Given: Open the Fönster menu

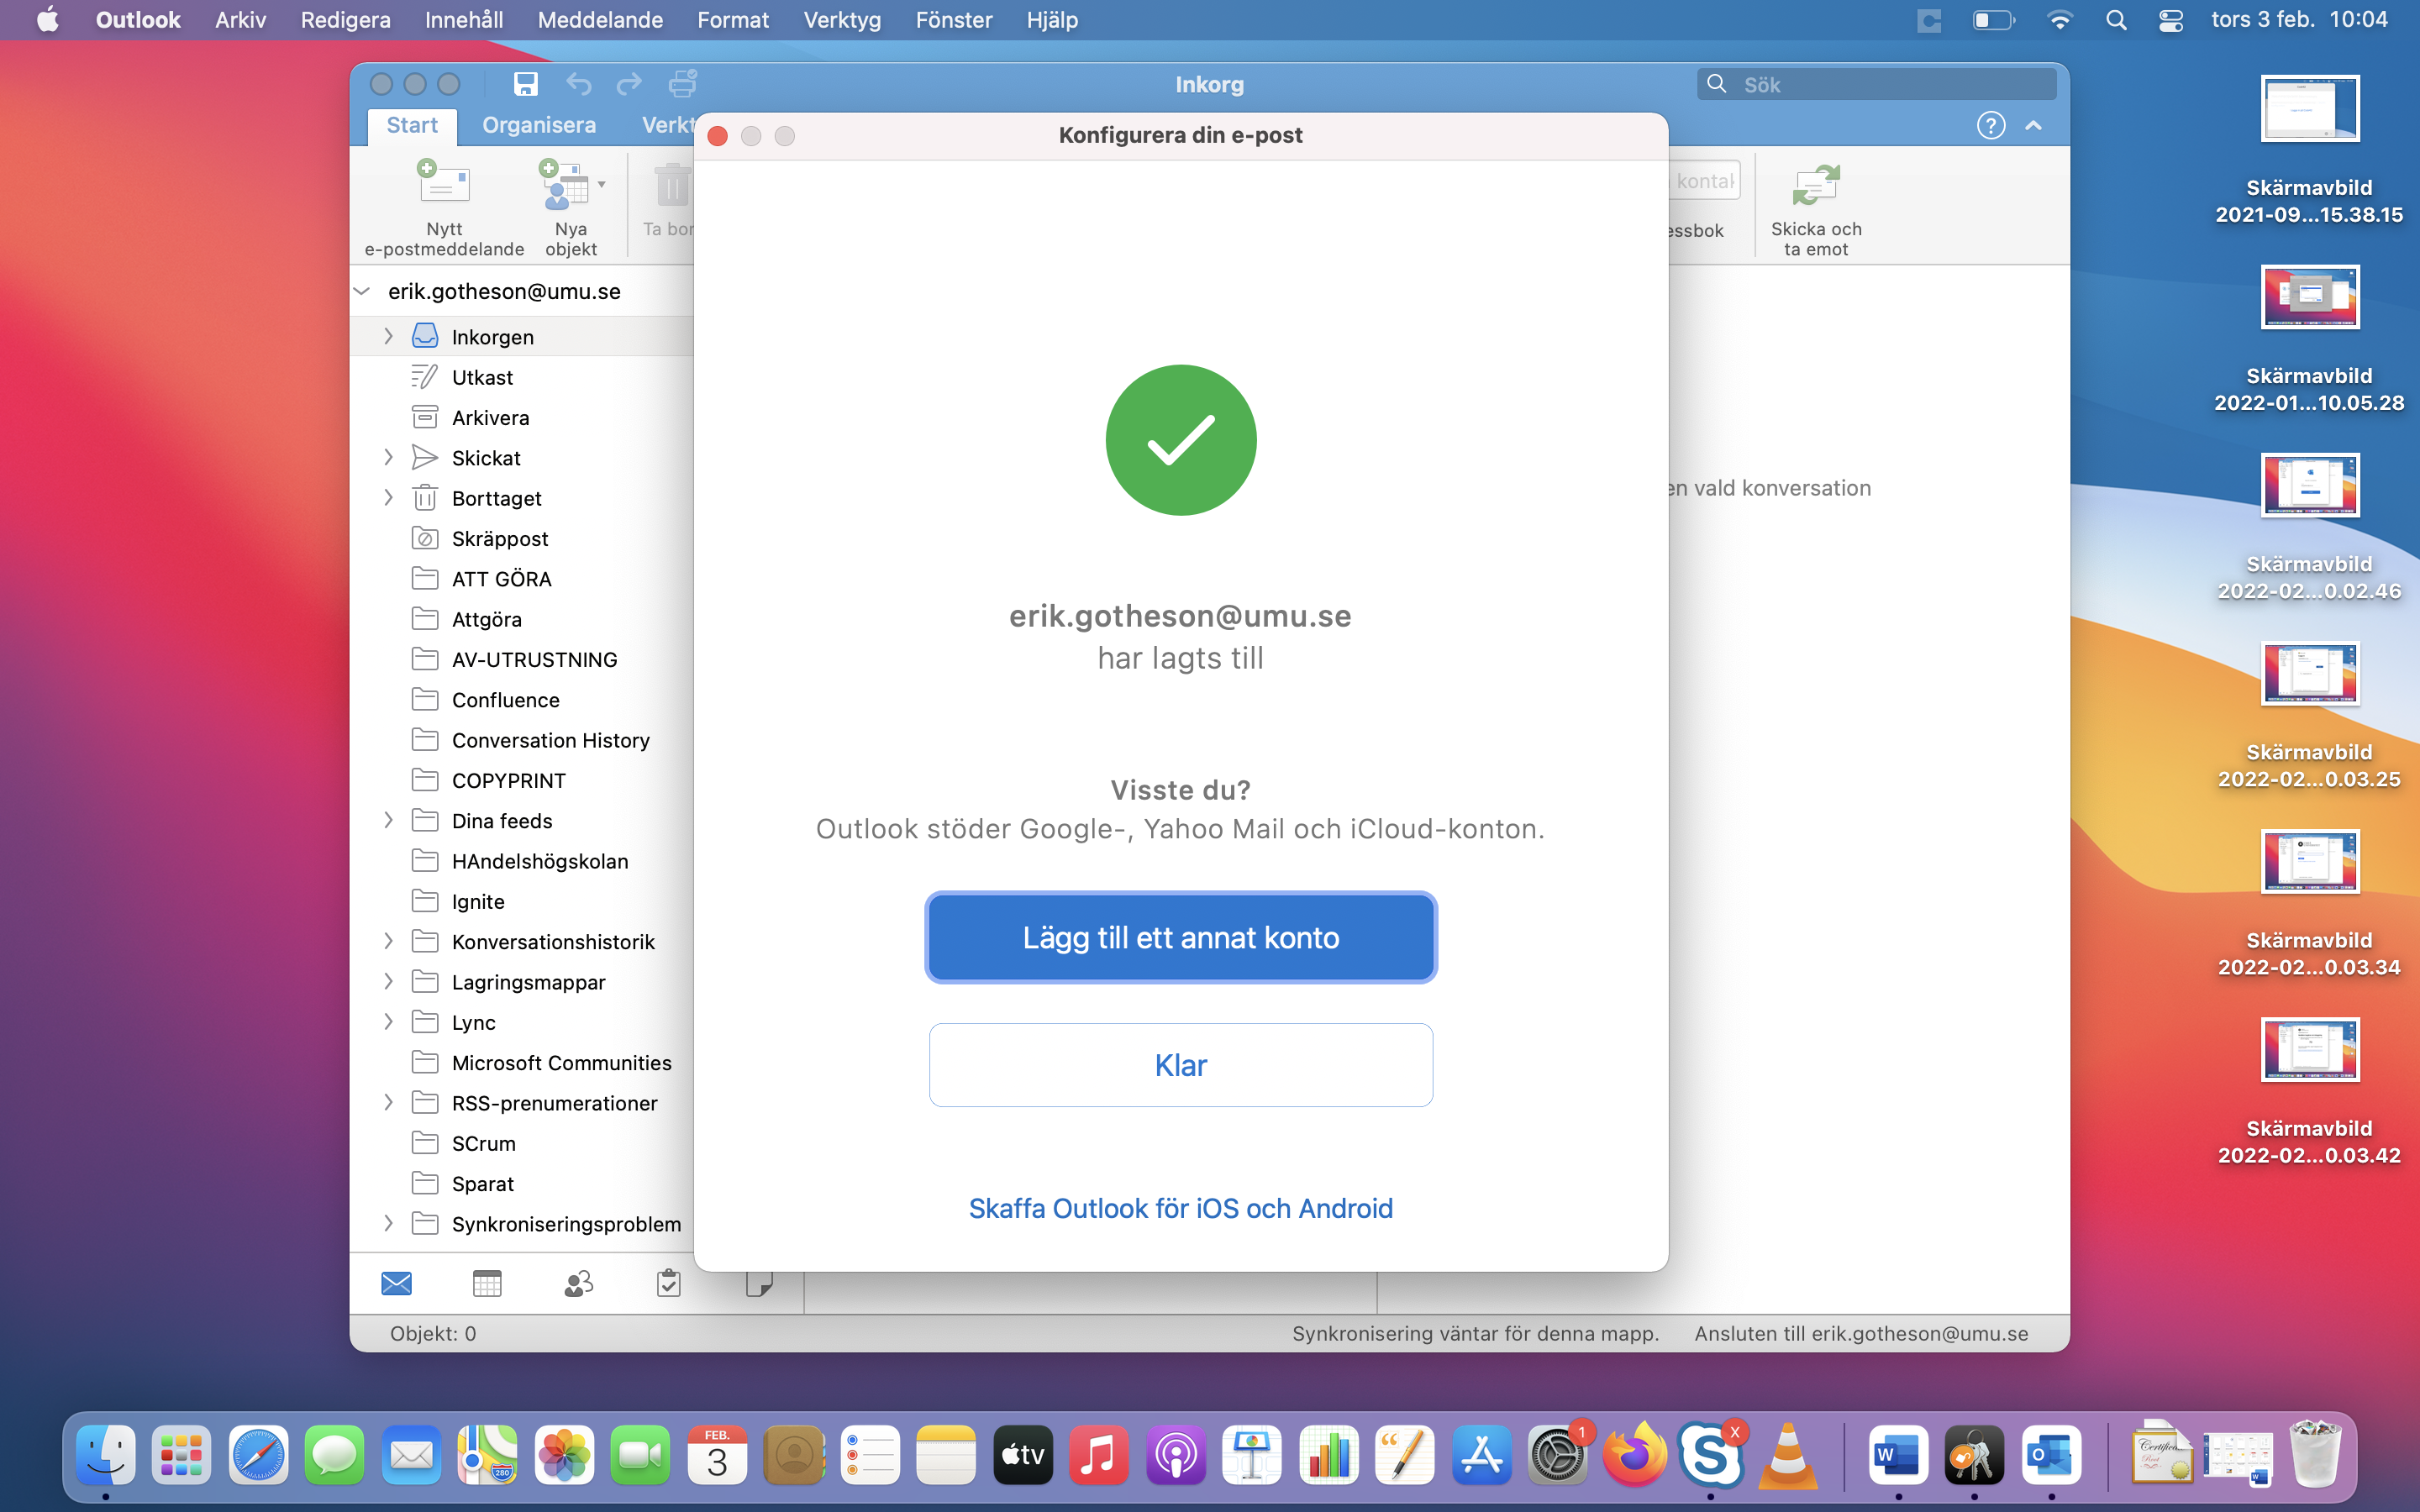Looking at the screenshot, I should 954,20.
